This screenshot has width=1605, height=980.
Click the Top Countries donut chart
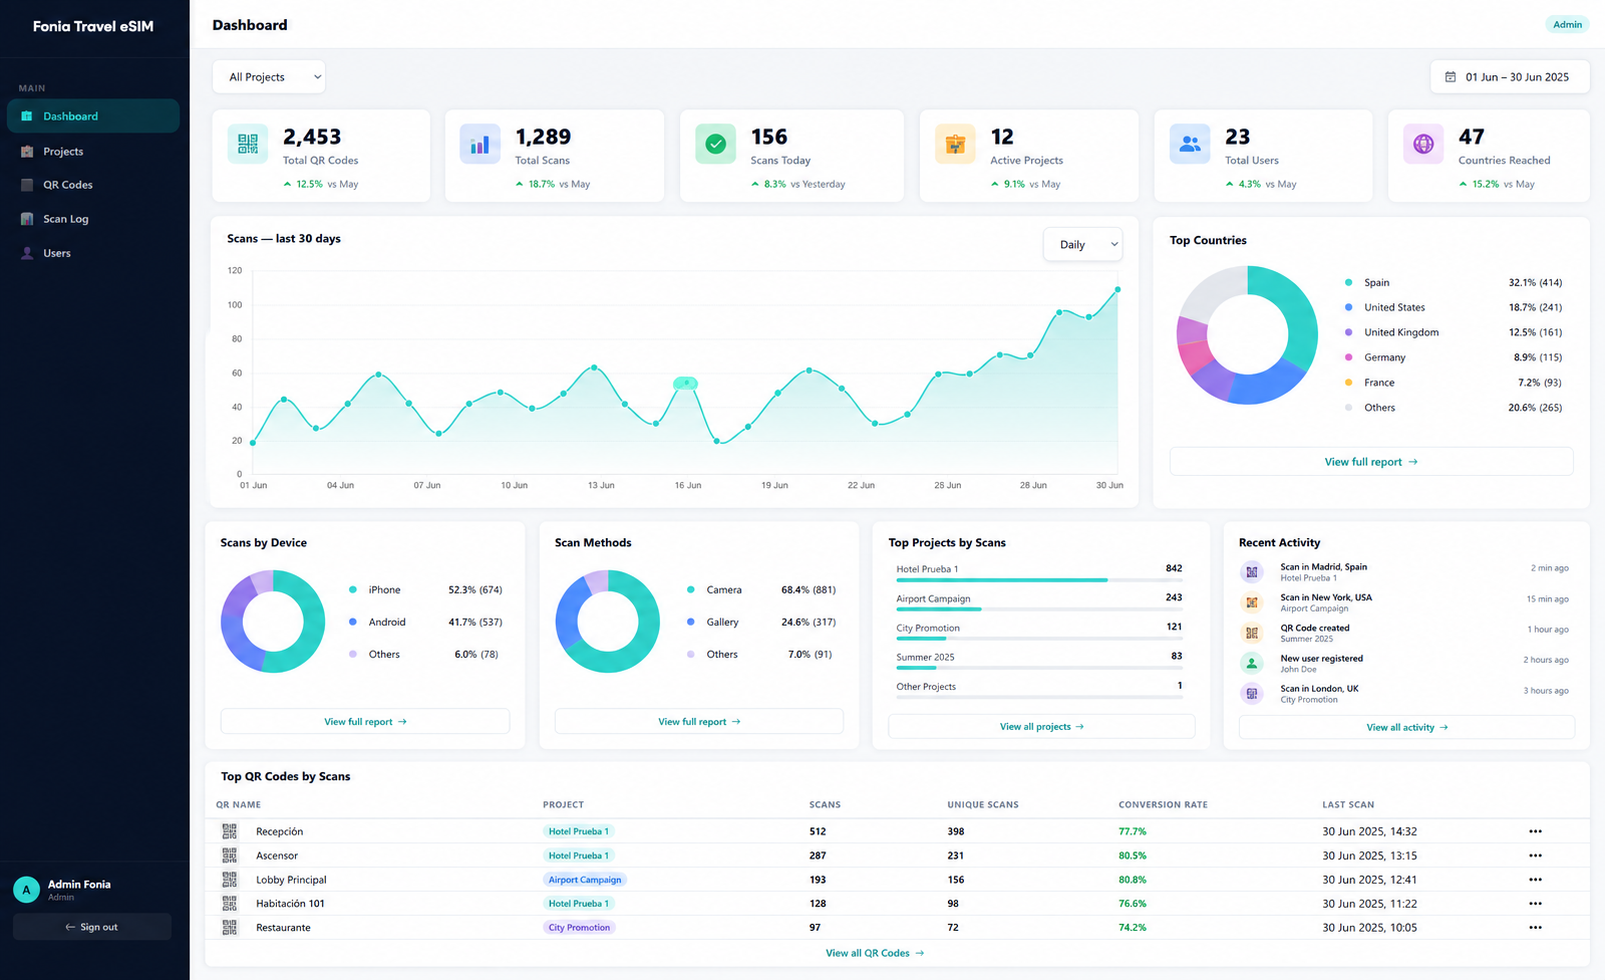tap(1247, 335)
